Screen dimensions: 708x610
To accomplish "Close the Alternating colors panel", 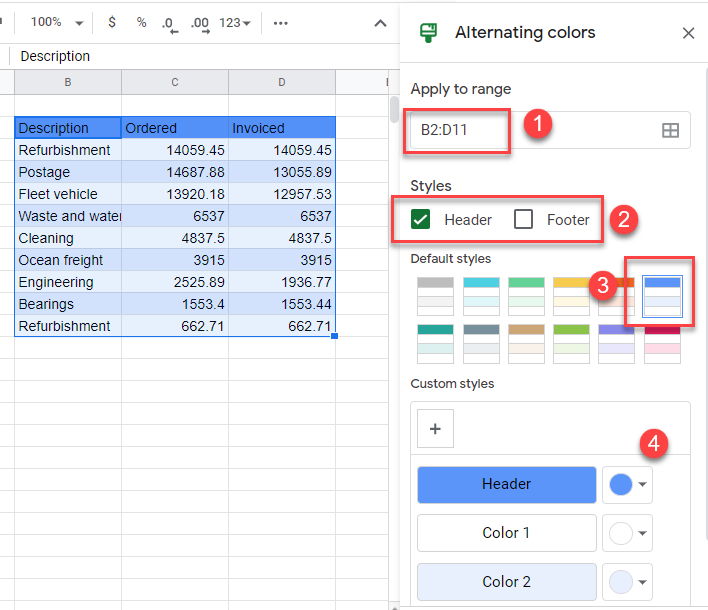I will pos(688,33).
